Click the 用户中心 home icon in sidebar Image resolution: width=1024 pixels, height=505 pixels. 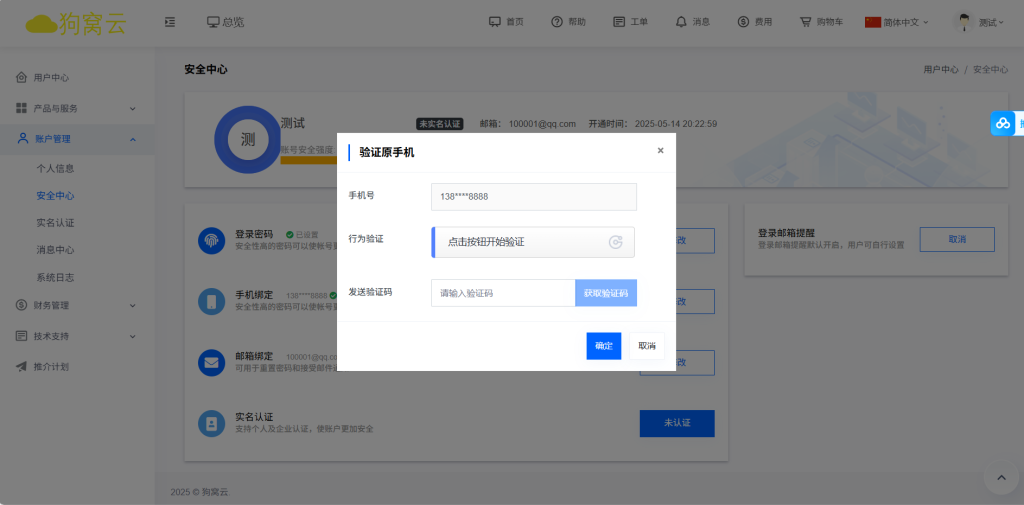[22, 78]
